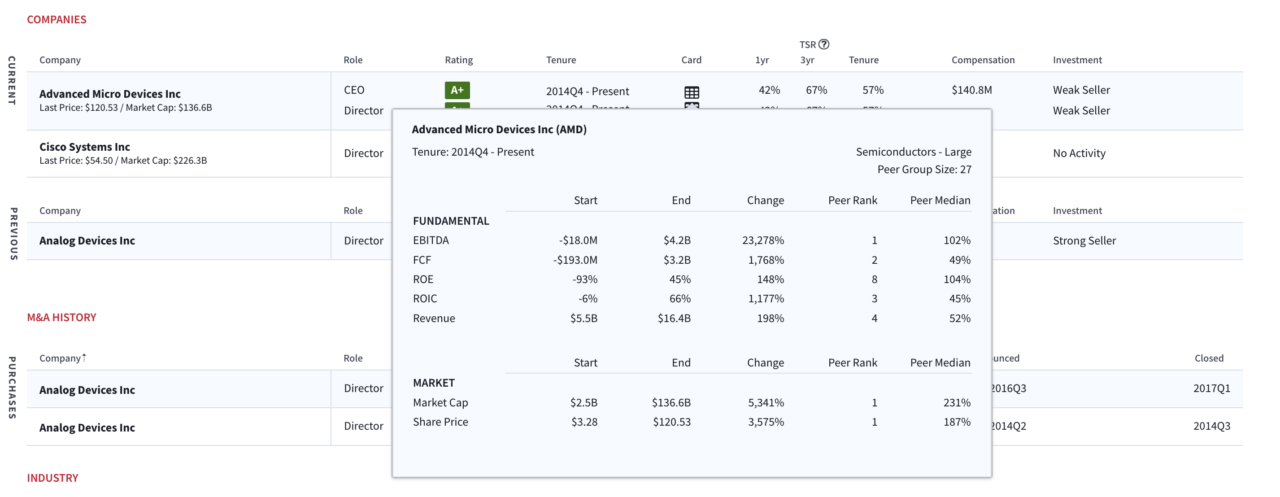Click the Rating column header in Current table
Image resolution: width=1280 pixels, height=497 pixels.
tap(459, 60)
